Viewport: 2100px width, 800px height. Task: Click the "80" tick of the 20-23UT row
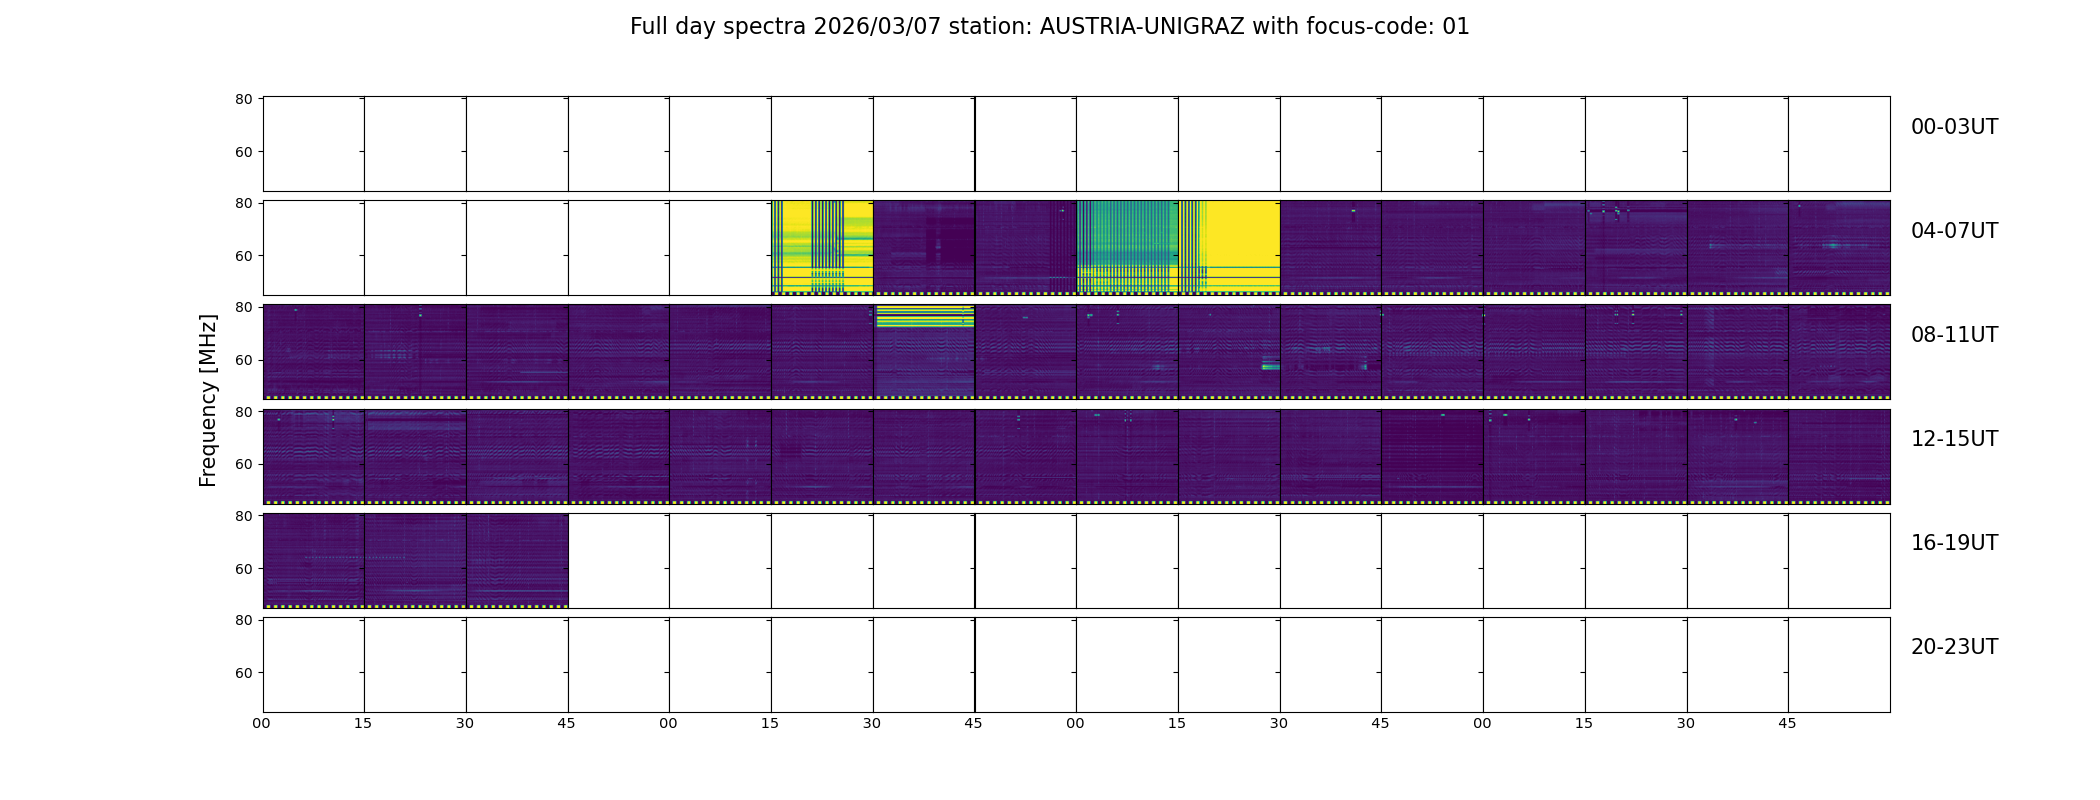tap(243, 620)
